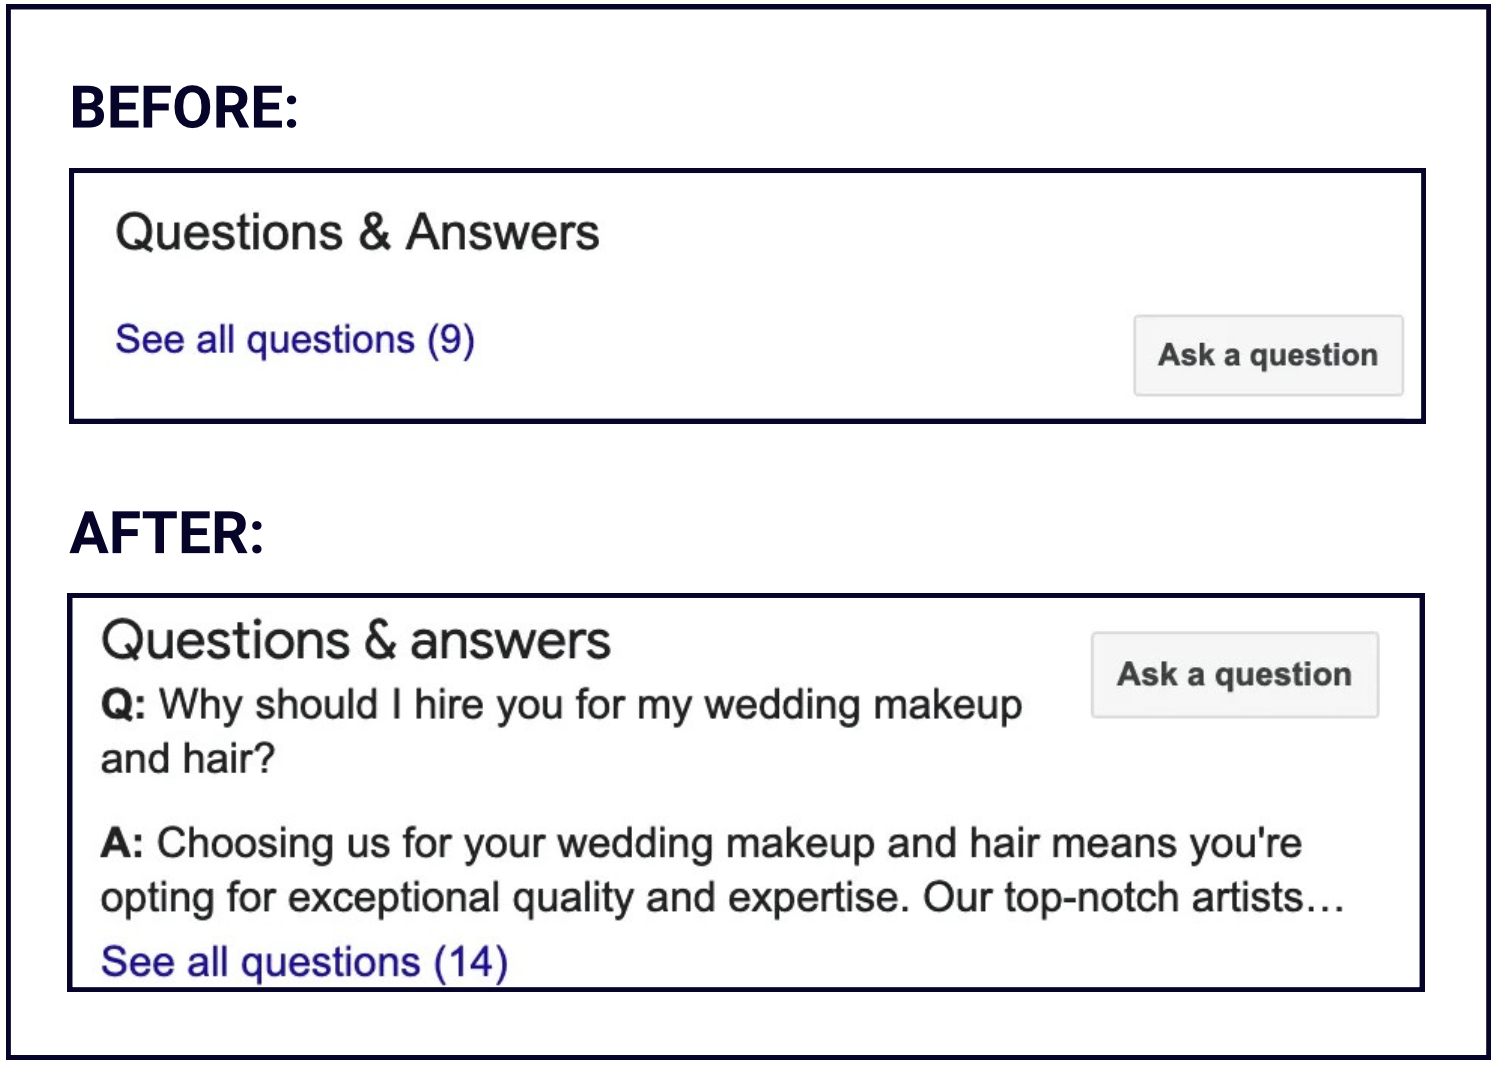Image resolution: width=1496 pixels, height=1066 pixels.
Task: Click the BEFORE: label
Action: point(184,108)
